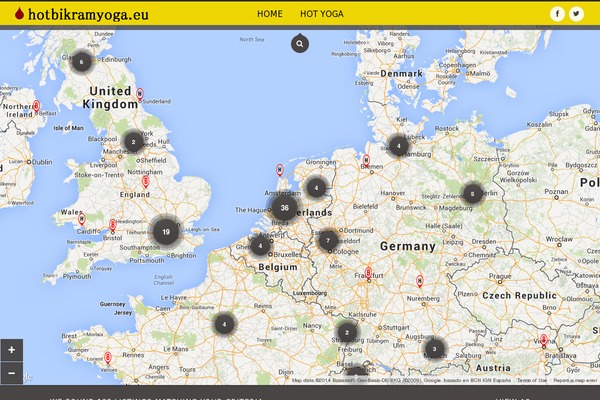Screen dimensions: 600x400
Task: Select the studio pin at Belfast
Action: tap(36, 106)
